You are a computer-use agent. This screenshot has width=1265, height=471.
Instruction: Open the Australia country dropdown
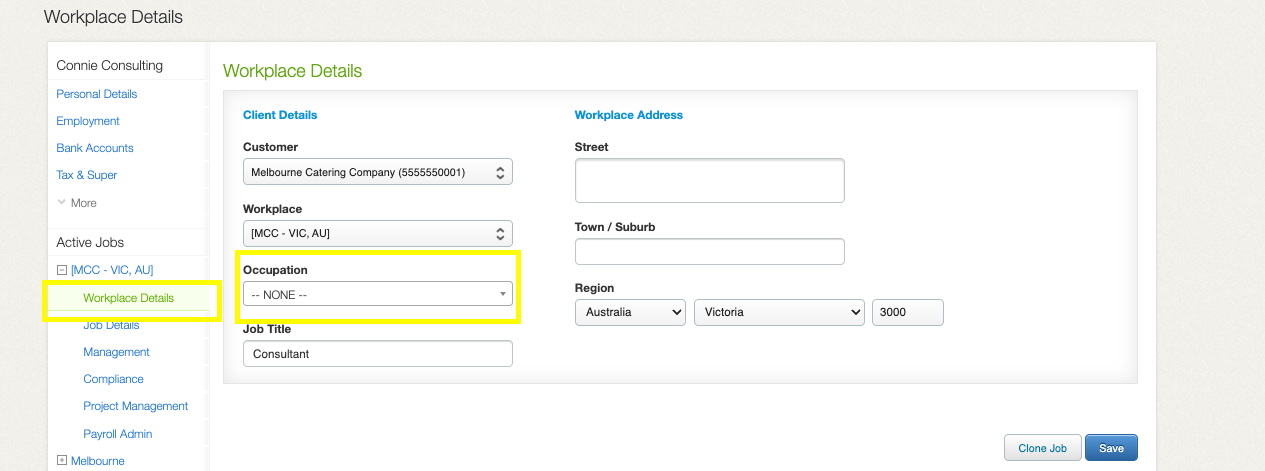tap(630, 312)
